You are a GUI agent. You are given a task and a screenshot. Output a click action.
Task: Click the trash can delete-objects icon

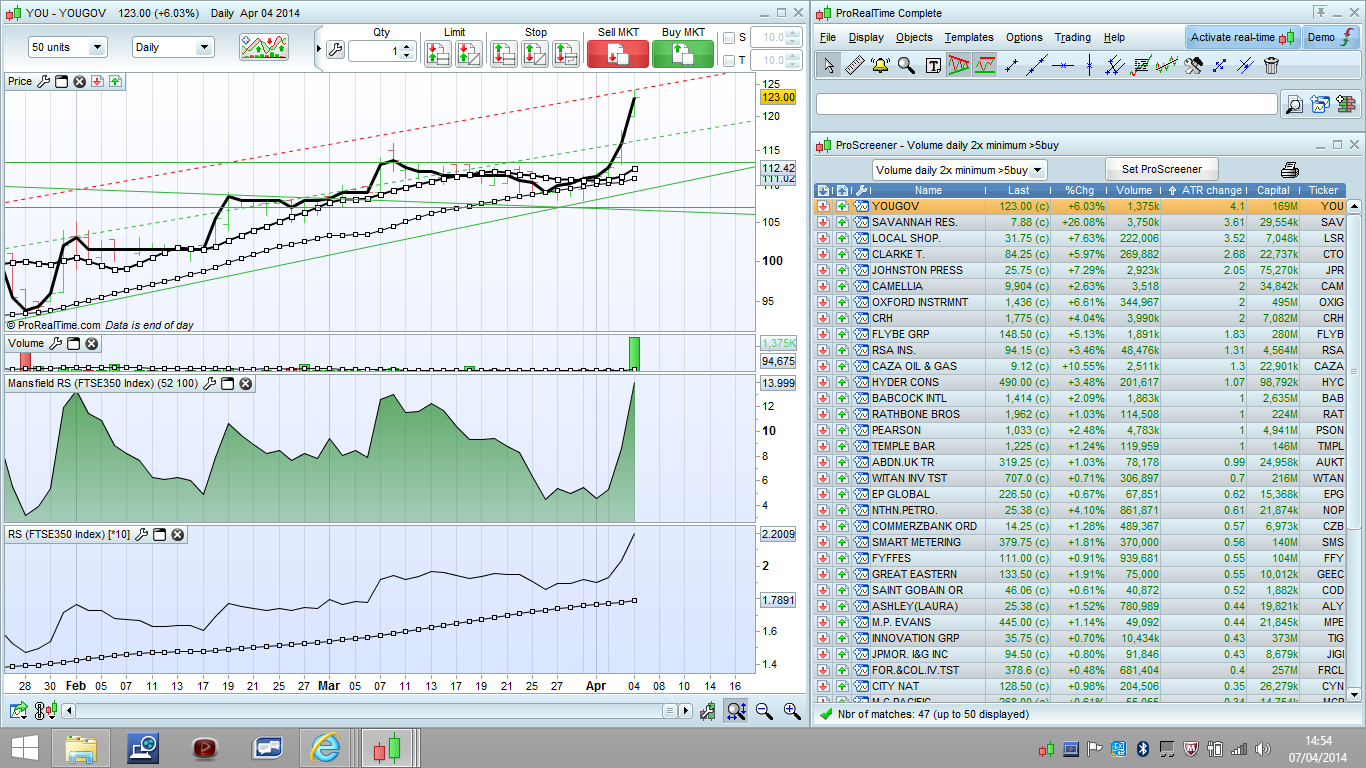[1271, 66]
